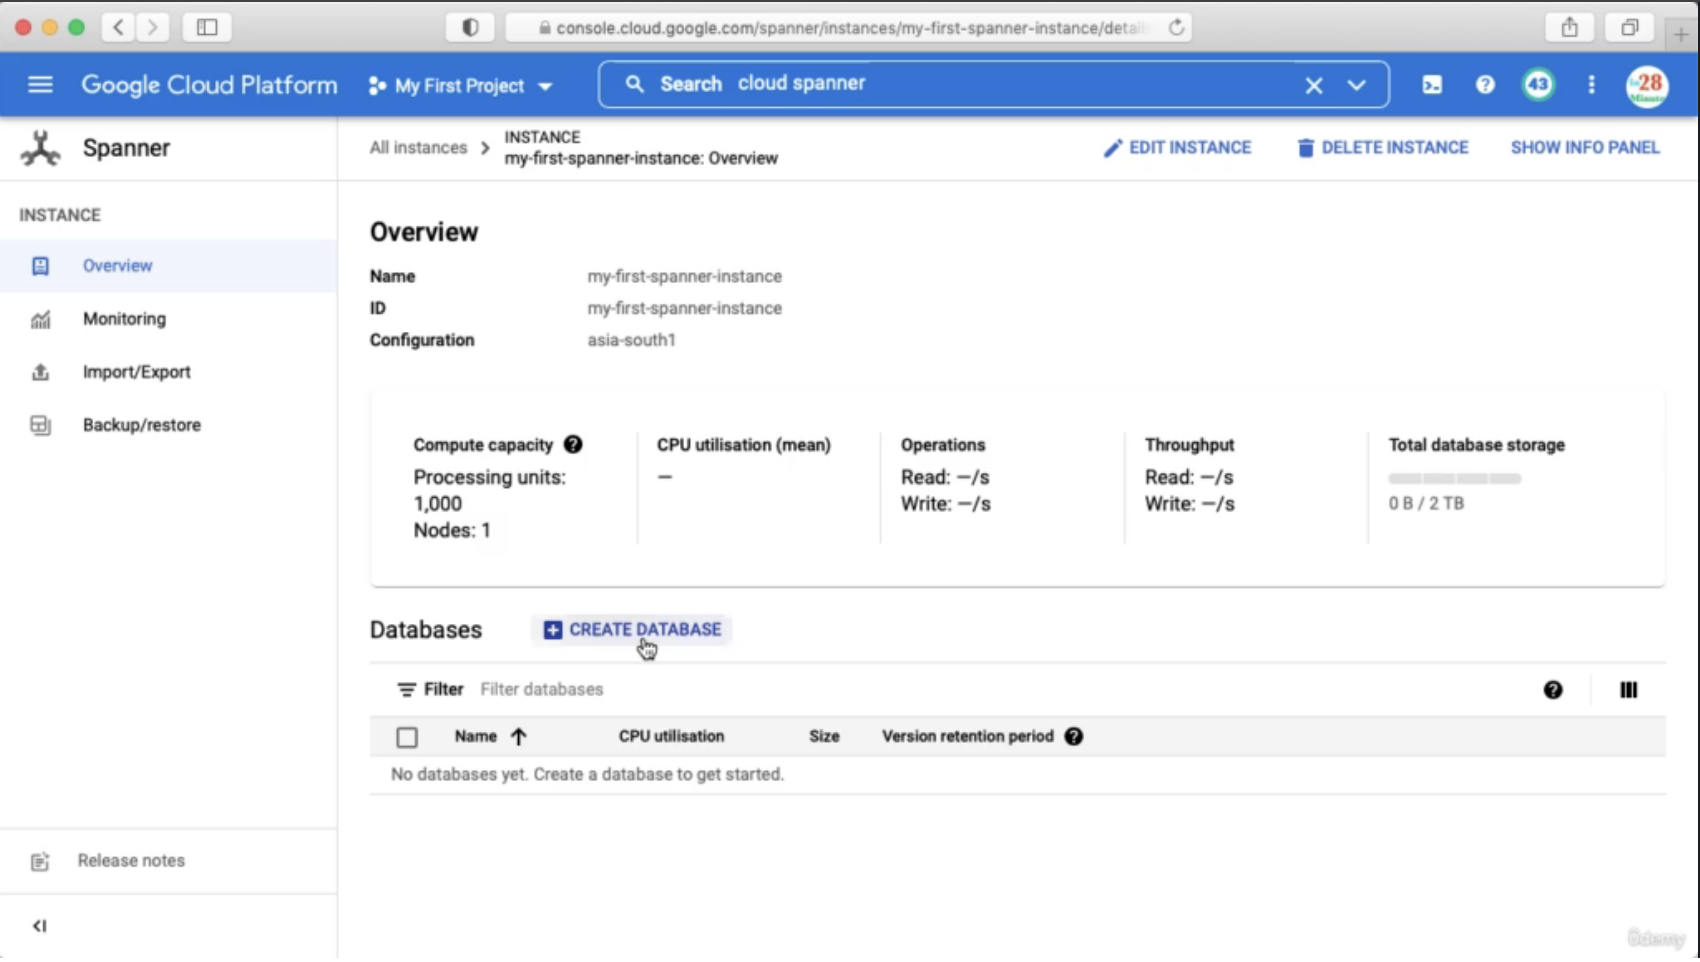The width and height of the screenshot is (1700, 962).
Task: Sort by Name column arrow
Action: coord(518,737)
